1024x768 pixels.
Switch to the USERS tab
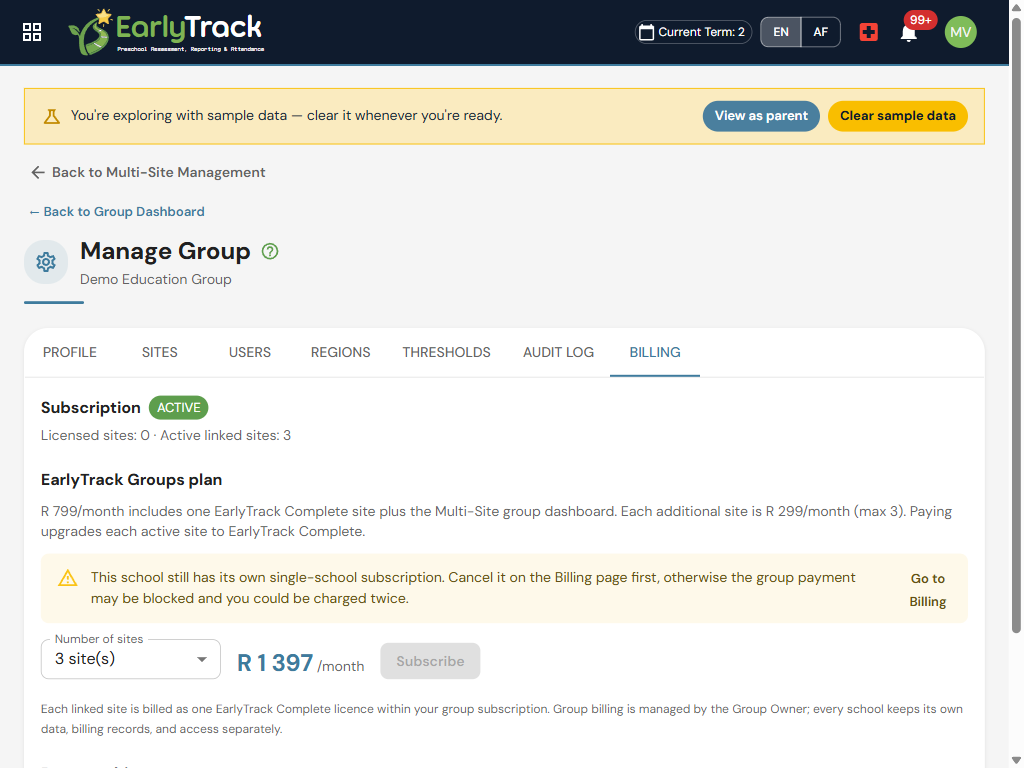[x=249, y=353]
